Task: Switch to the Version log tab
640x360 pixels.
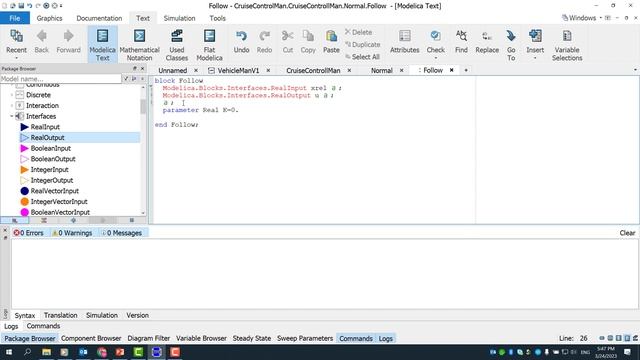Action: tap(138, 315)
